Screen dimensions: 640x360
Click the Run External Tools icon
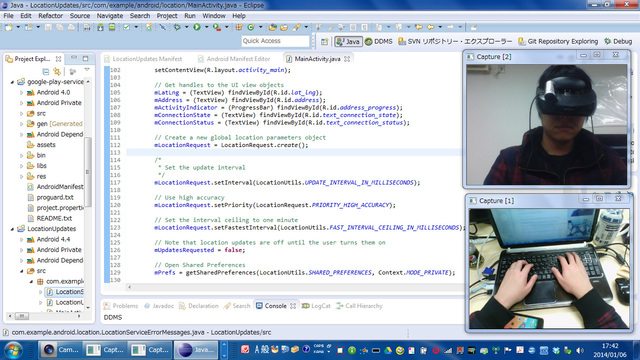(x=217, y=27)
